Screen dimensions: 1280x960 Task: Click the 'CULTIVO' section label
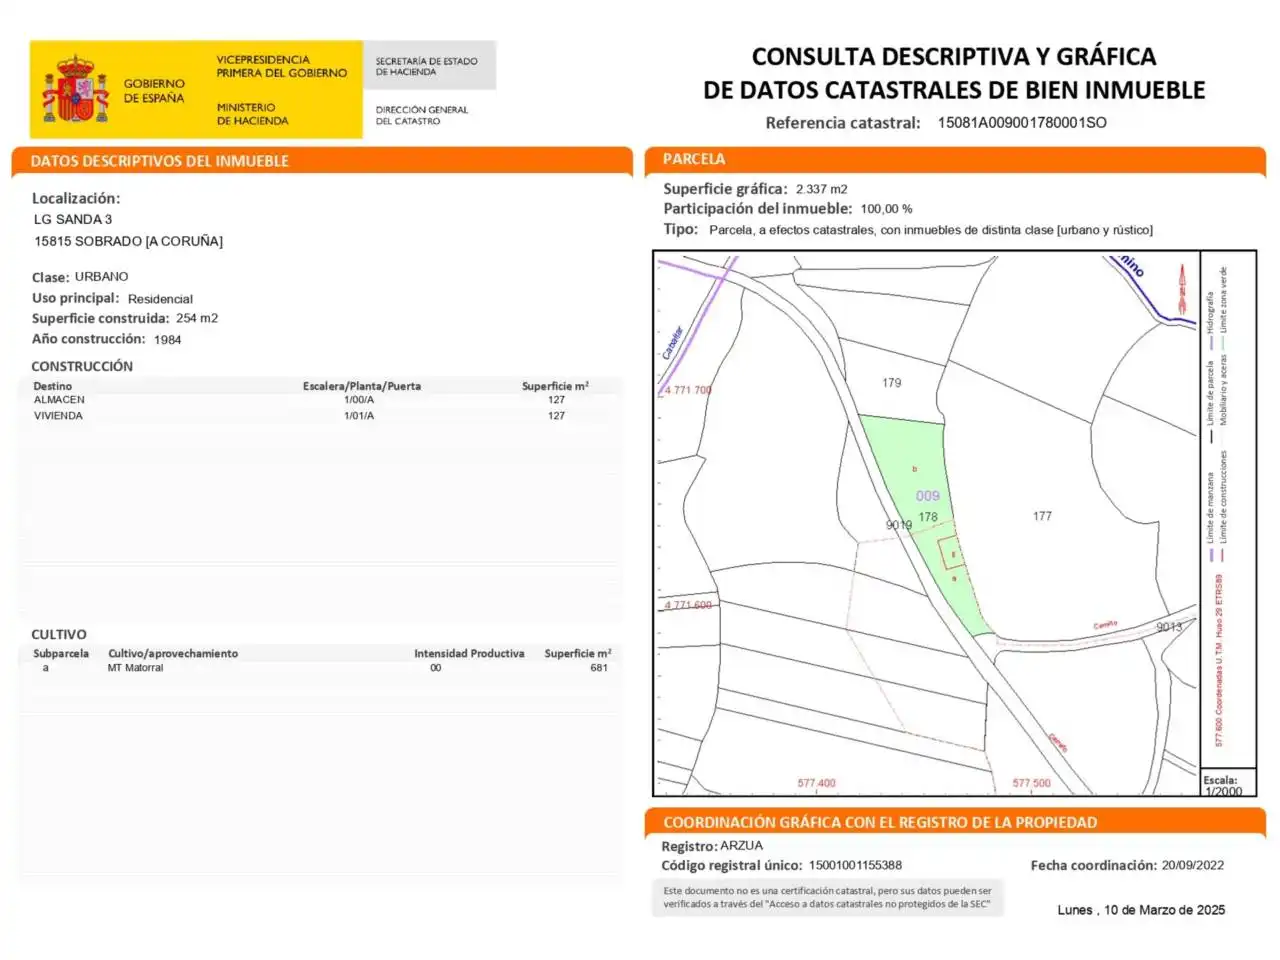tap(59, 635)
